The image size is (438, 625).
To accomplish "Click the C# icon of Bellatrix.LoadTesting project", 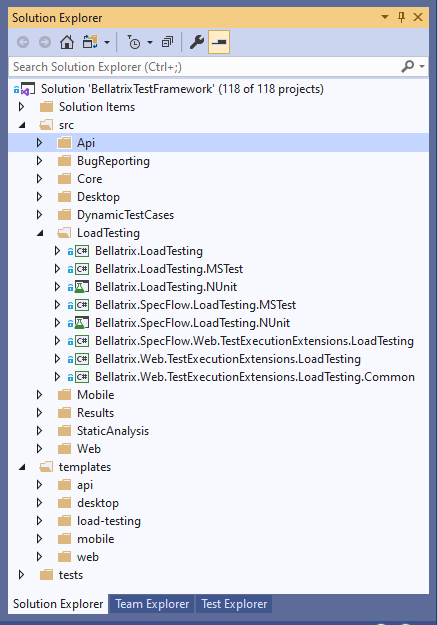I will pyautogui.click(x=82, y=251).
